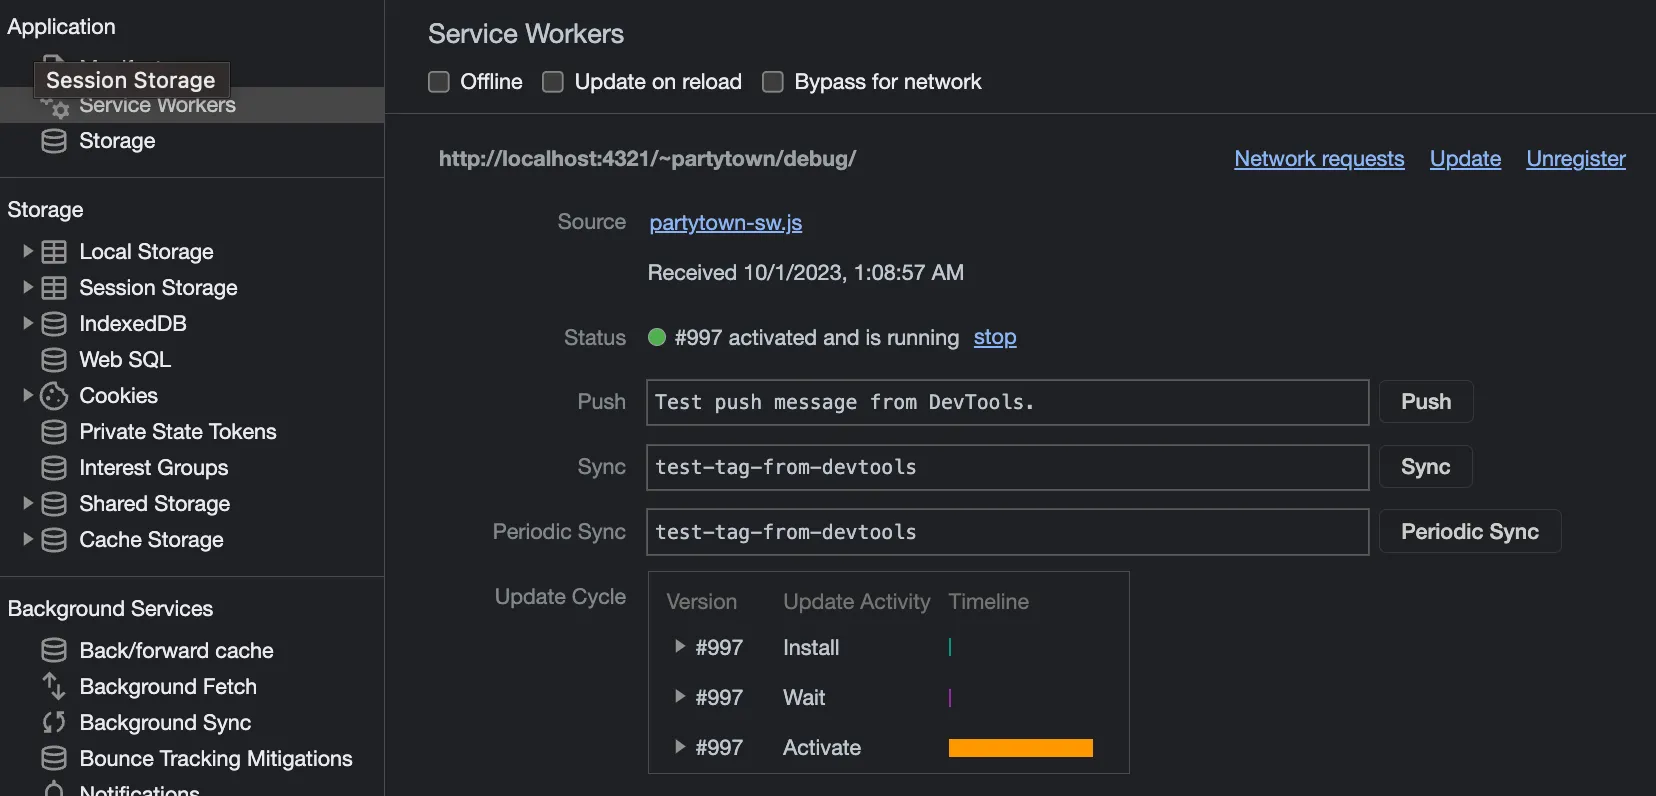
Task: Click the Bounce Tracking Mitigations icon
Action: click(54, 759)
